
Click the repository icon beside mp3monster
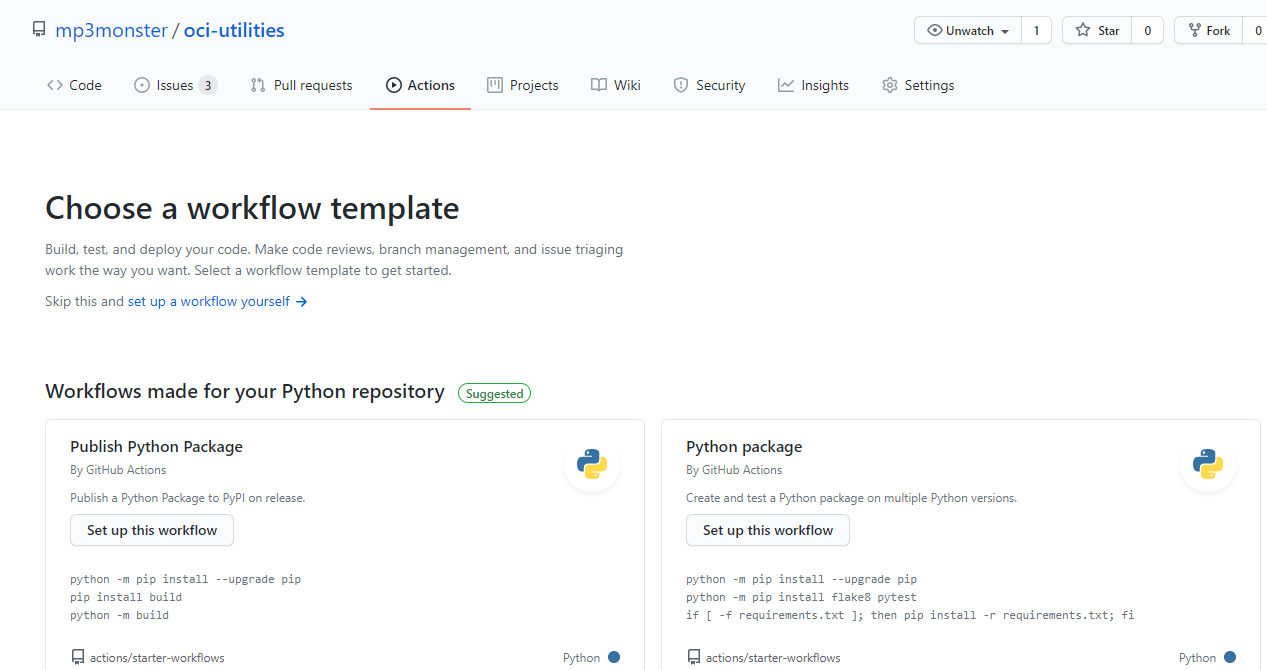coord(39,30)
